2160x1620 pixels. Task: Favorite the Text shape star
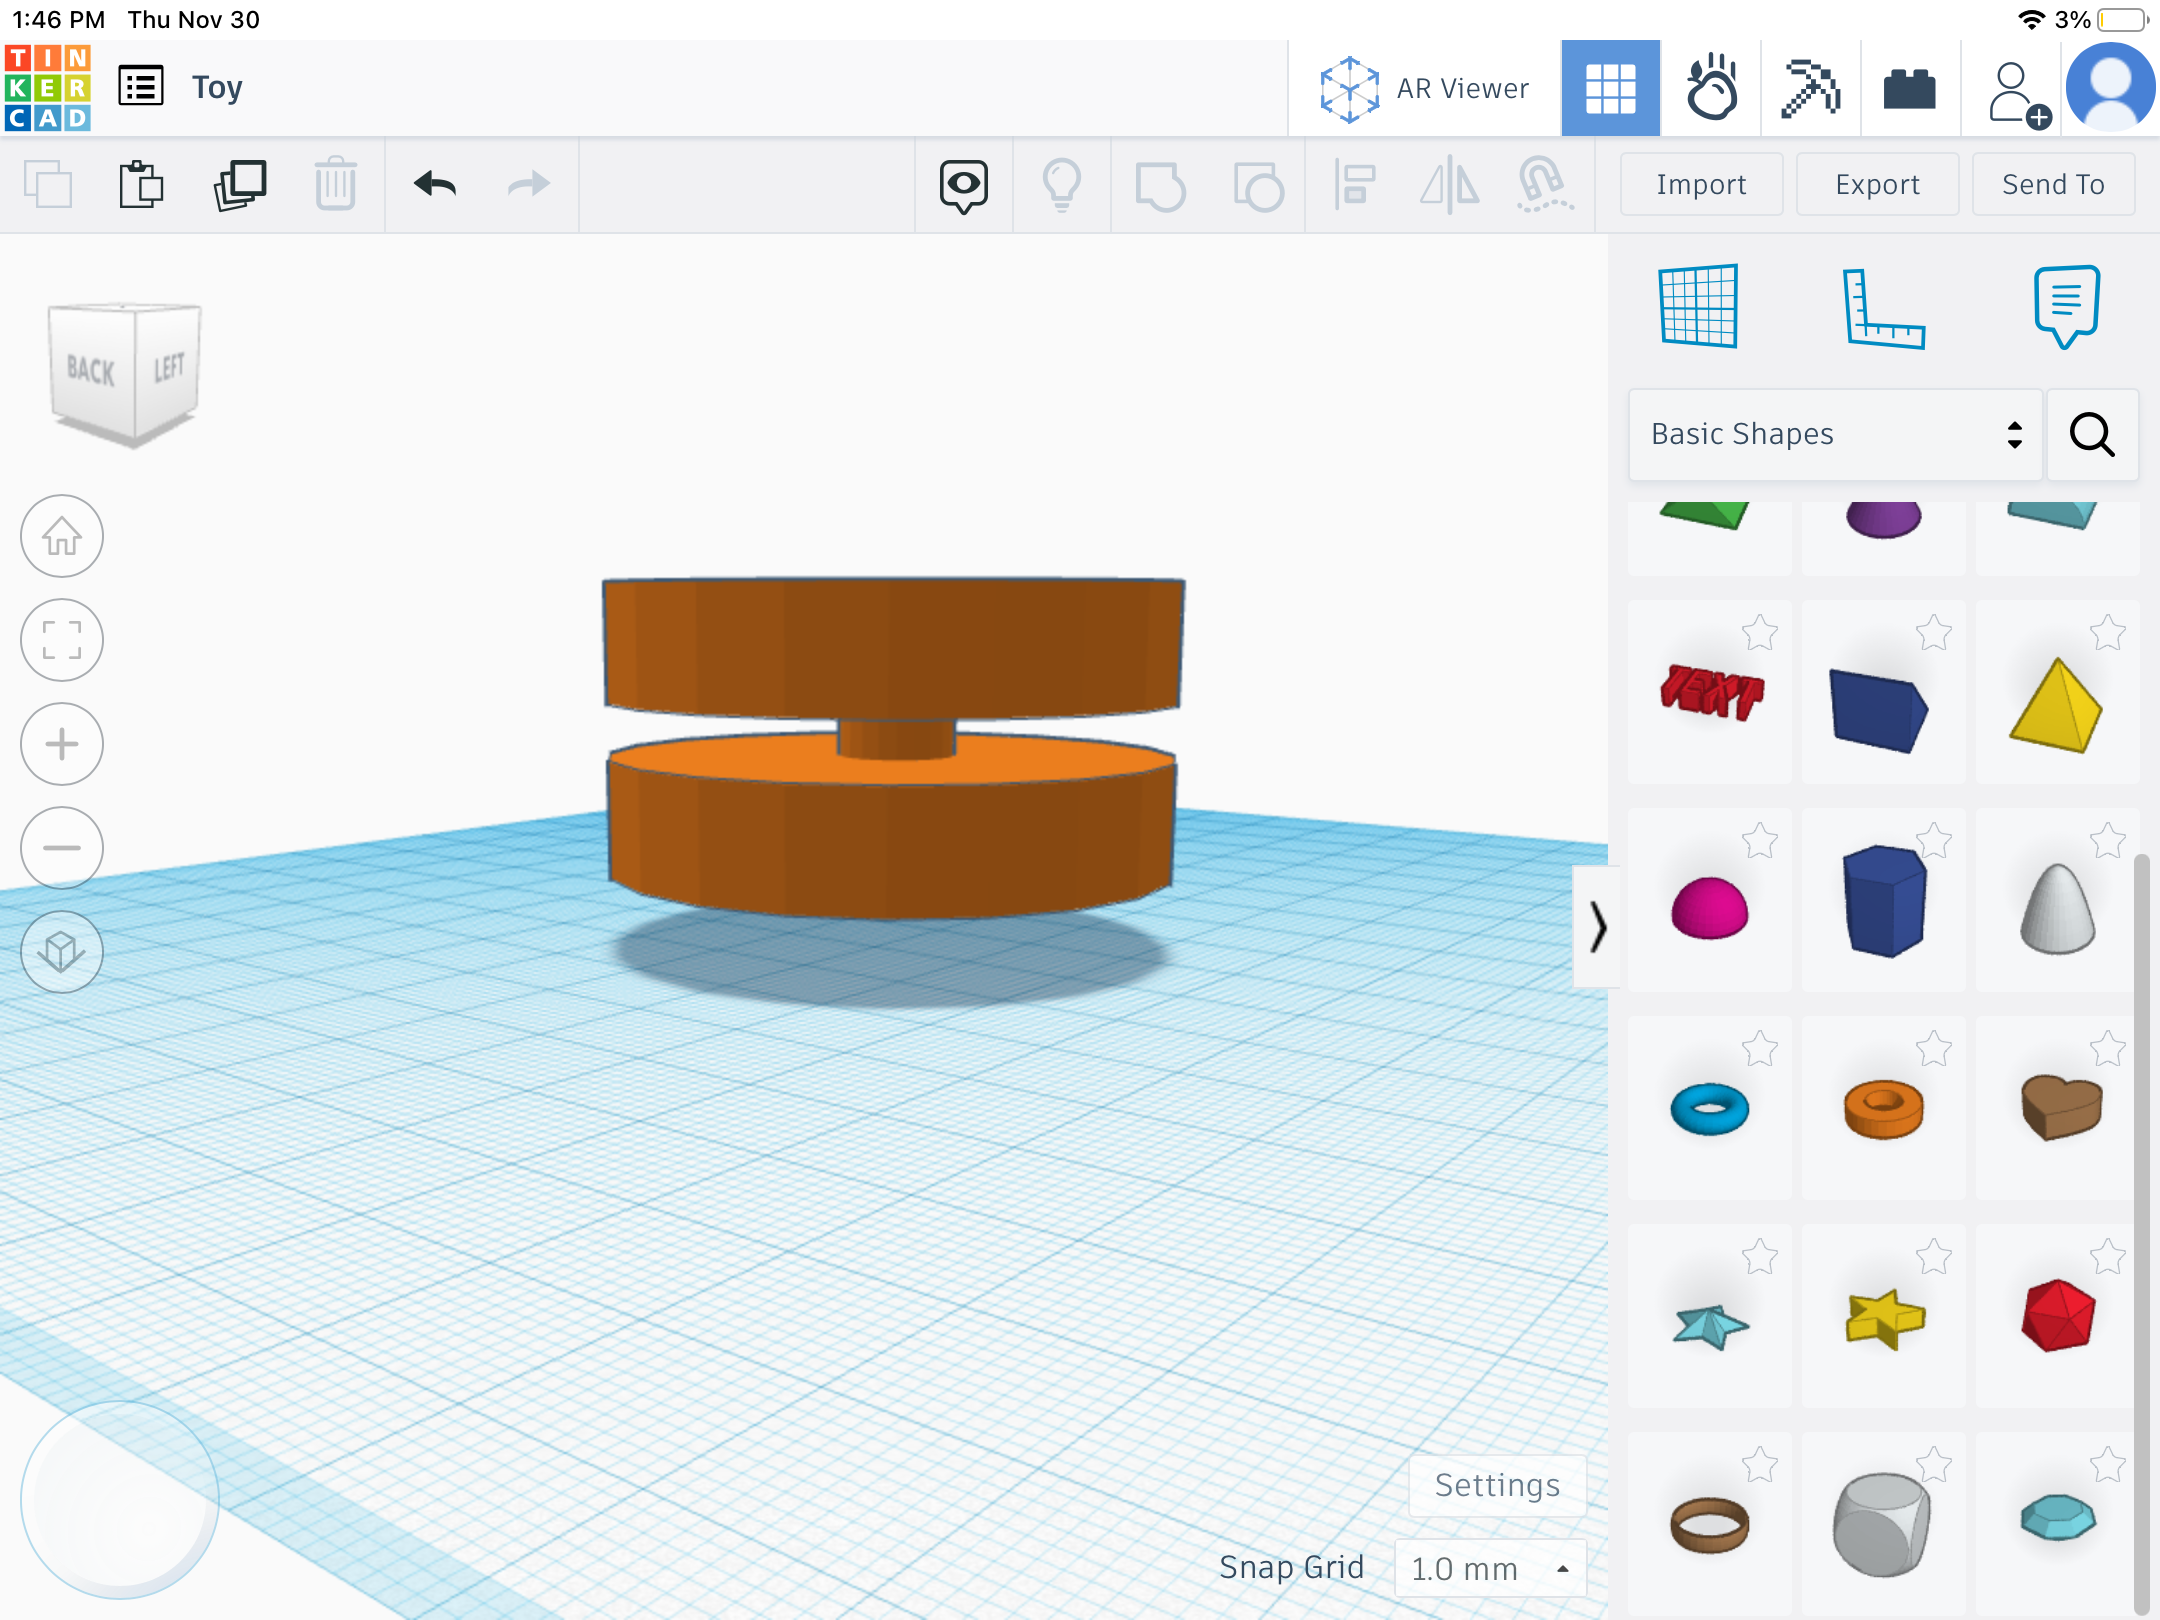coord(1760,633)
